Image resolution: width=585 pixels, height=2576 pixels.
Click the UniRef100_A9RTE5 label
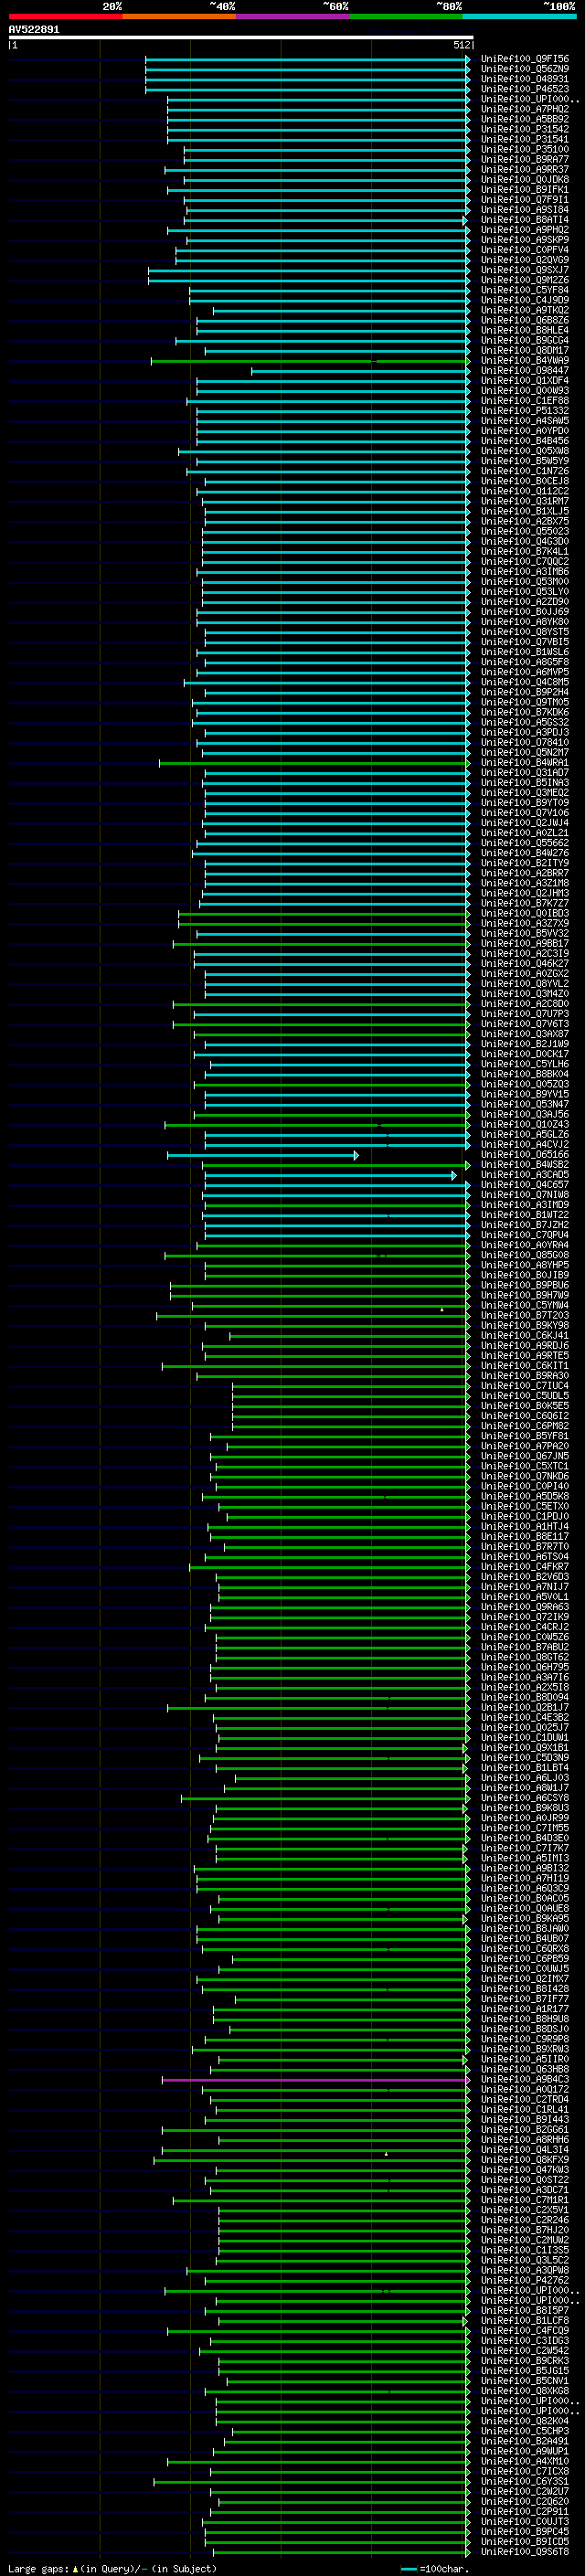[524, 1355]
